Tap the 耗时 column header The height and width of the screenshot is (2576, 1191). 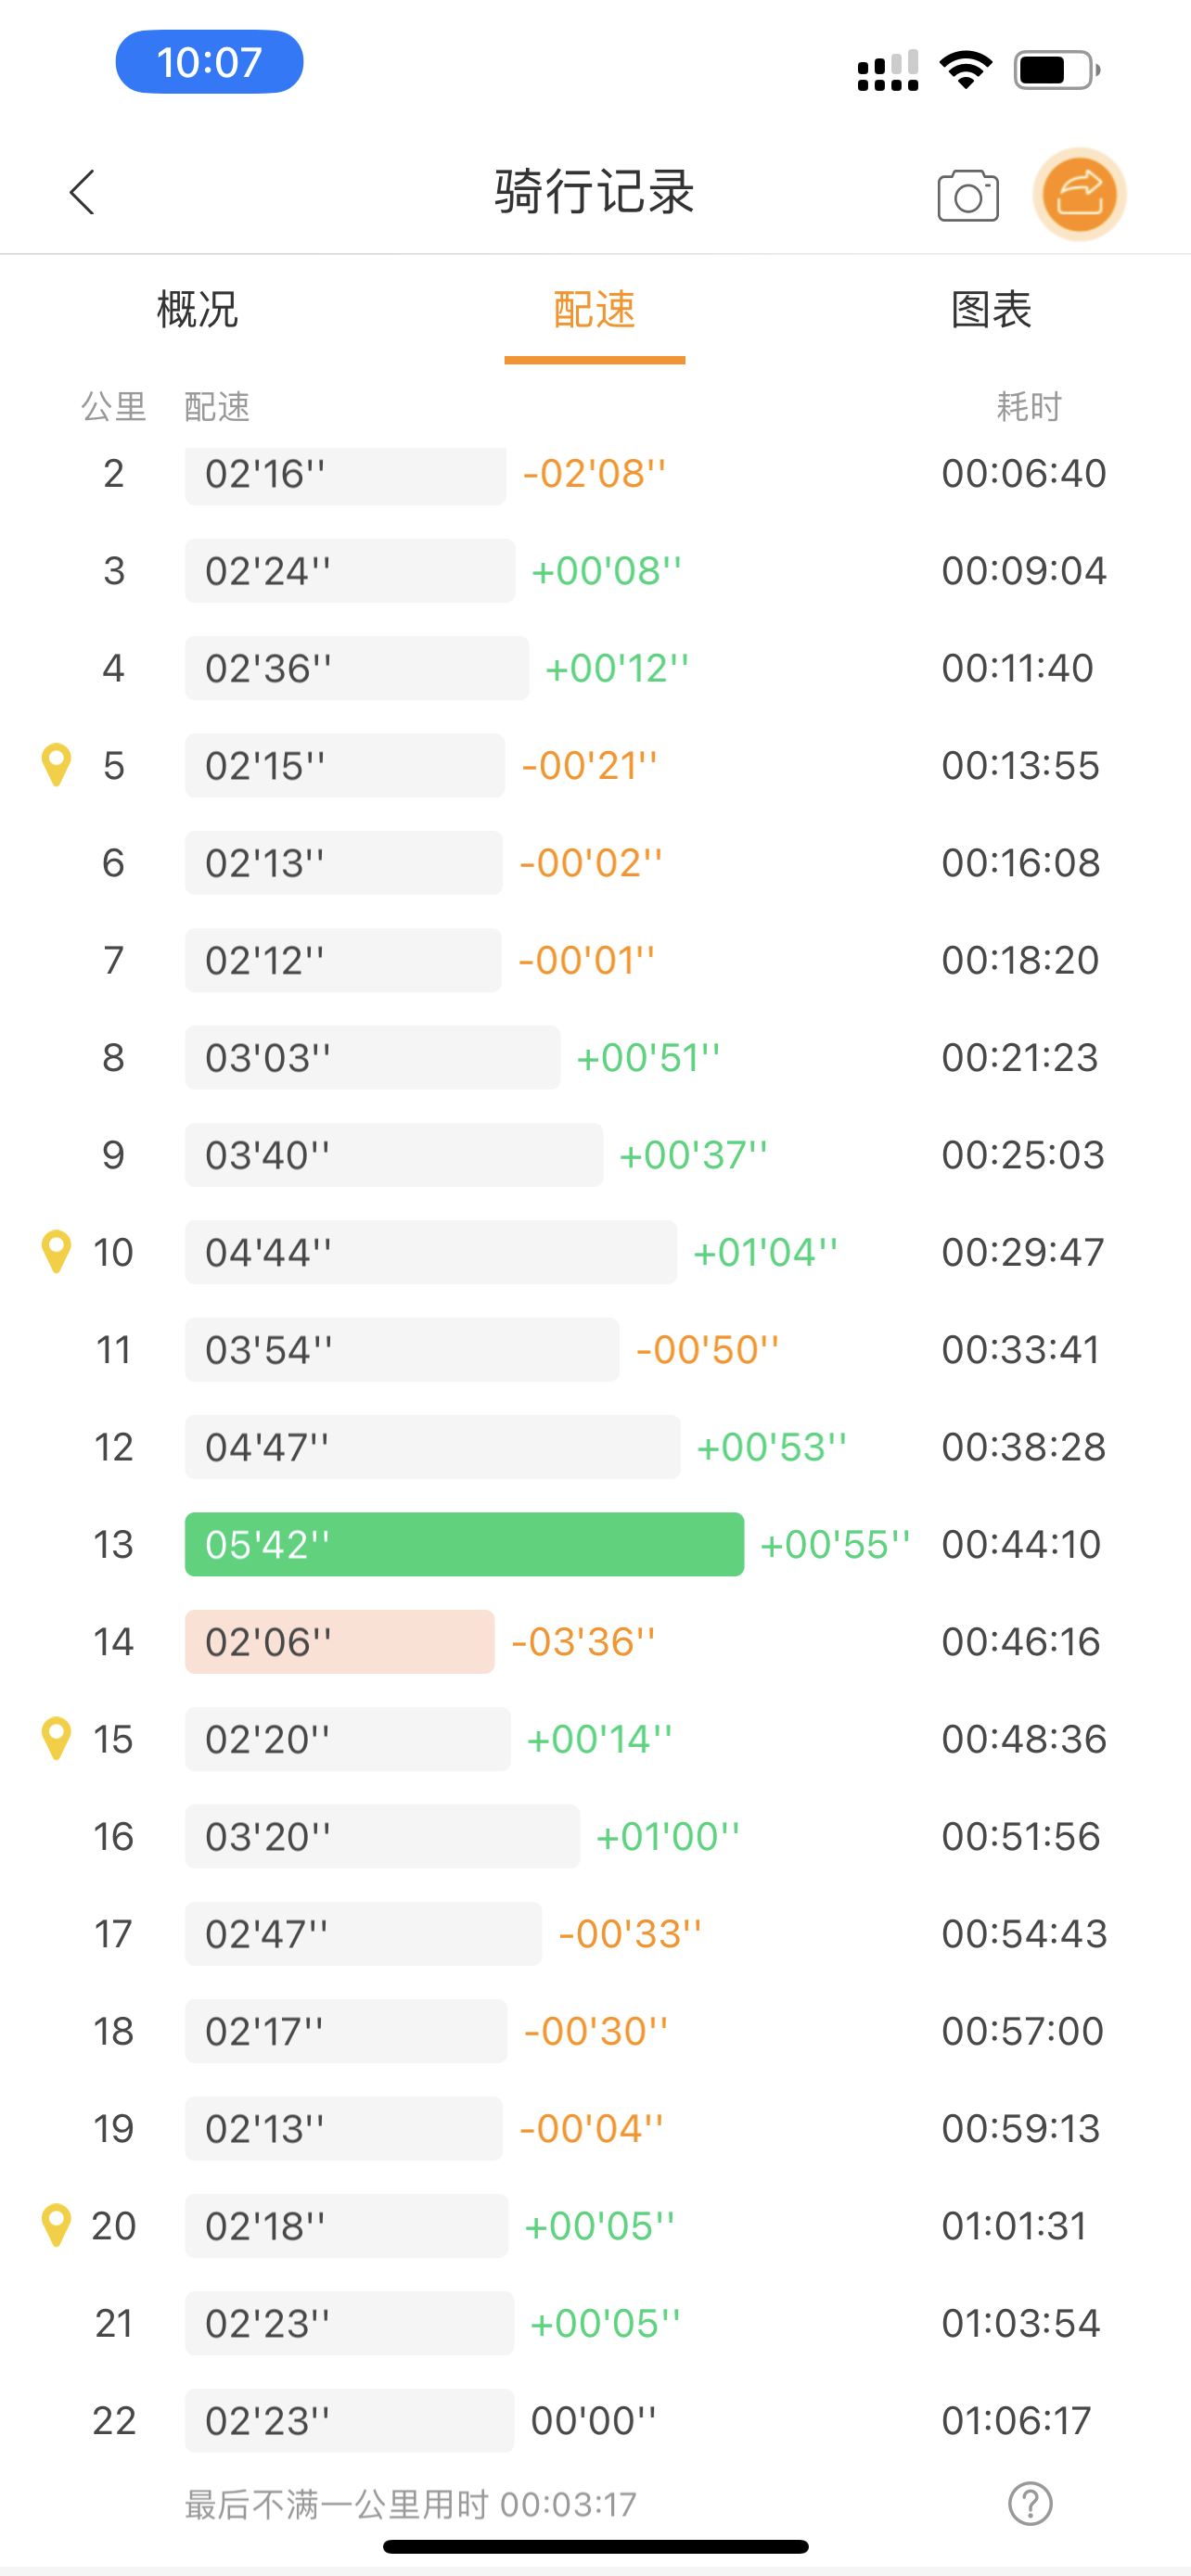click(1029, 407)
